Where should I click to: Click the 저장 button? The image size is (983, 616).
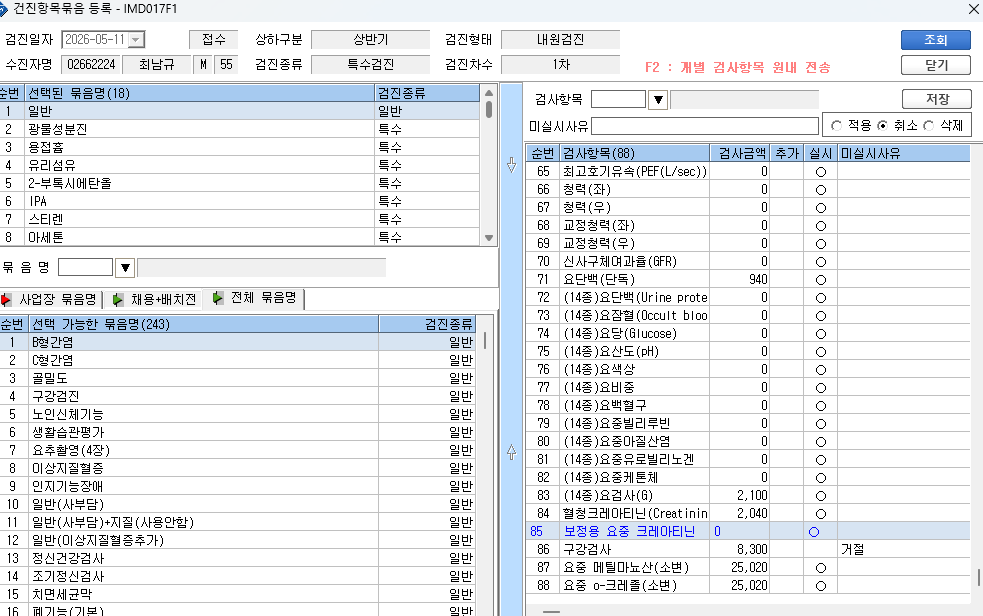tap(937, 99)
